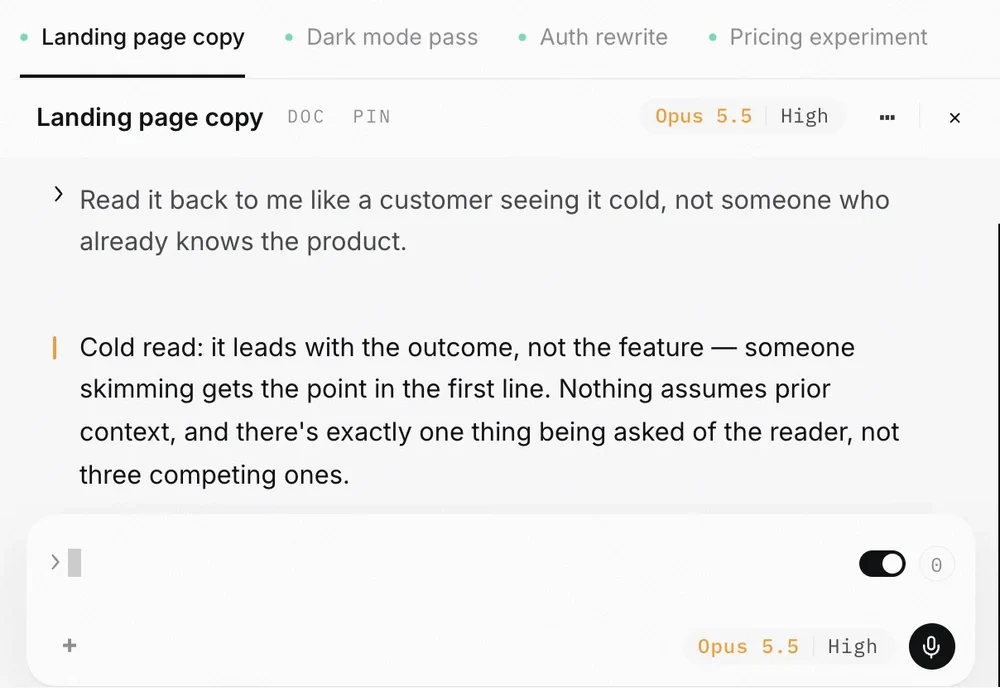Open the three-dot more options menu
The width and height of the screenshot is (1000, 688).
[887, 117]
